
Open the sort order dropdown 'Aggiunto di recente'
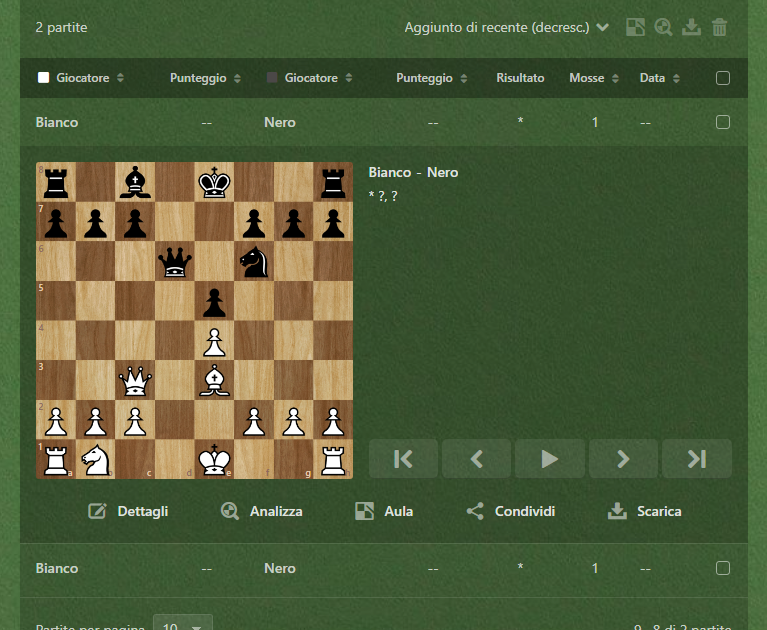(x=506, y=27)
